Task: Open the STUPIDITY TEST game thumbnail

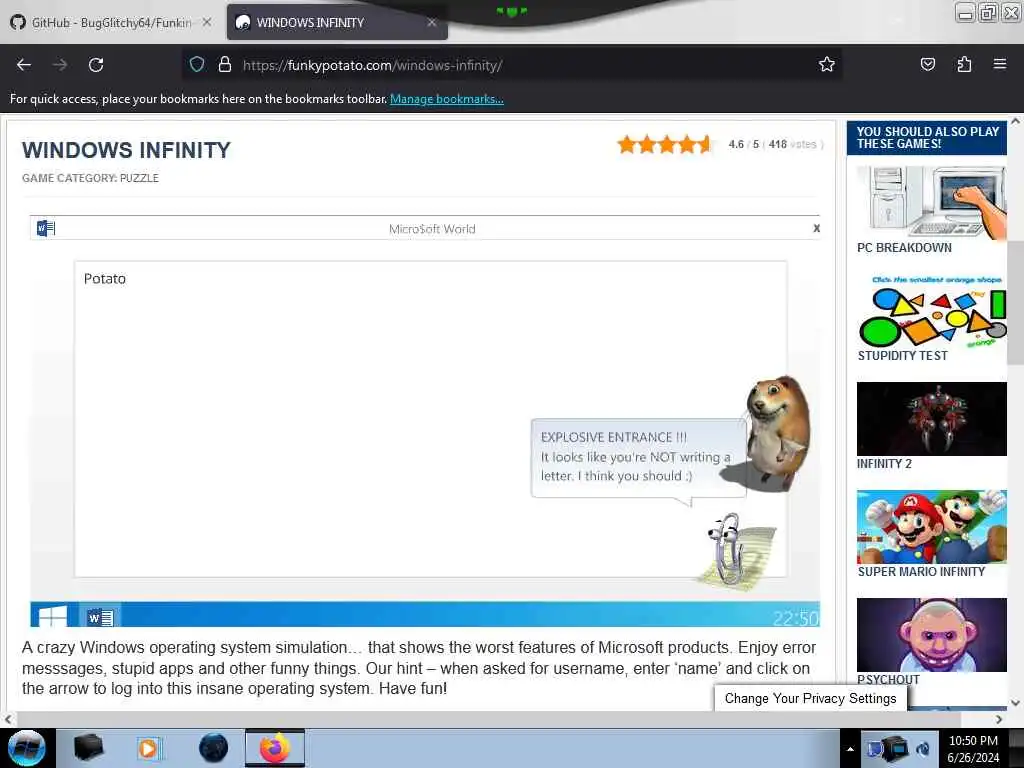Action: [931, 311]
